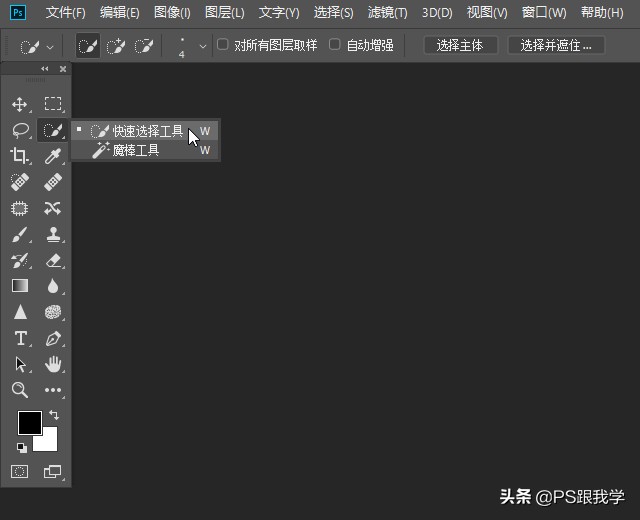Enable 对所有图层取样 checkbox
The image size is (640, 520).
[x=222, y=44]
